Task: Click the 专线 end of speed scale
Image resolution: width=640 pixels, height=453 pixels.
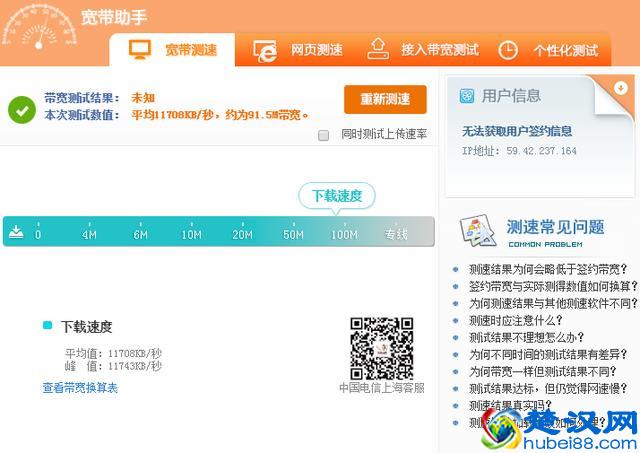Action: [x=396, y=234]
